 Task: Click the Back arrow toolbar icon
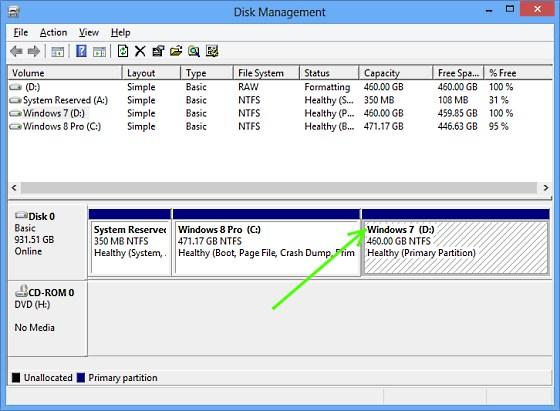[x=16, y=51]
